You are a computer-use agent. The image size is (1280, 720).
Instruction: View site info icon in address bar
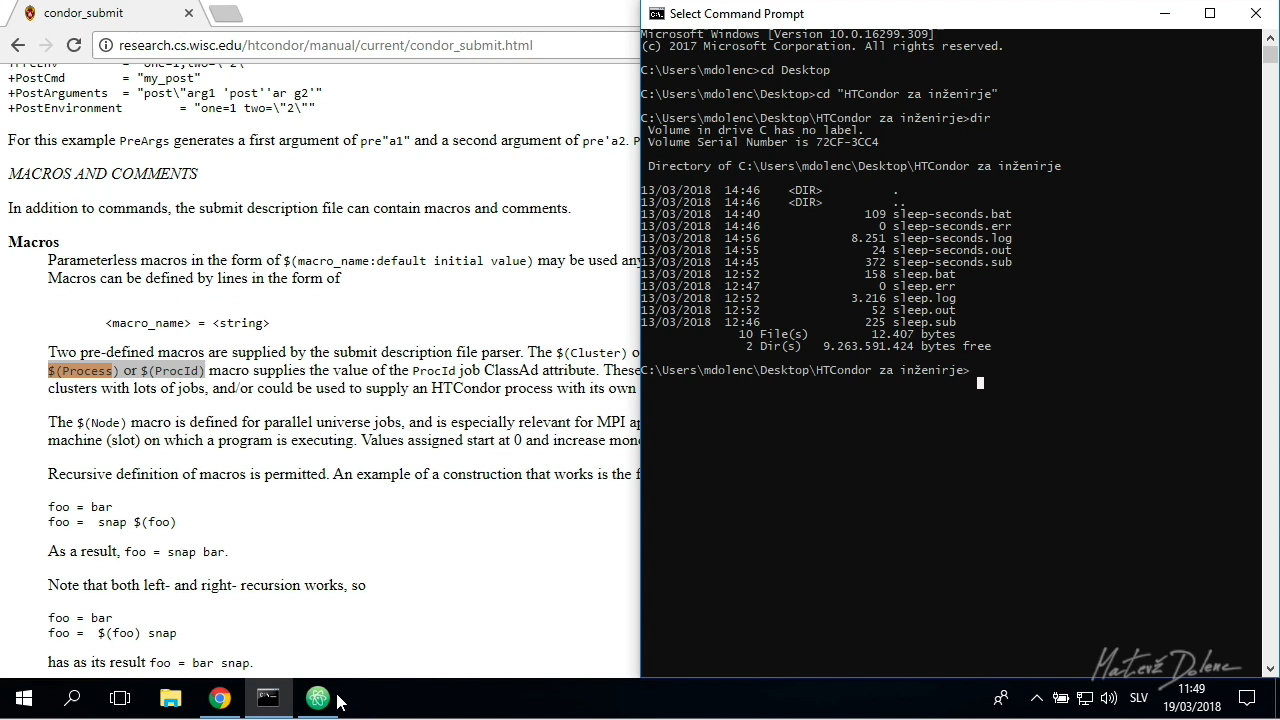click(x=105, y=45)
